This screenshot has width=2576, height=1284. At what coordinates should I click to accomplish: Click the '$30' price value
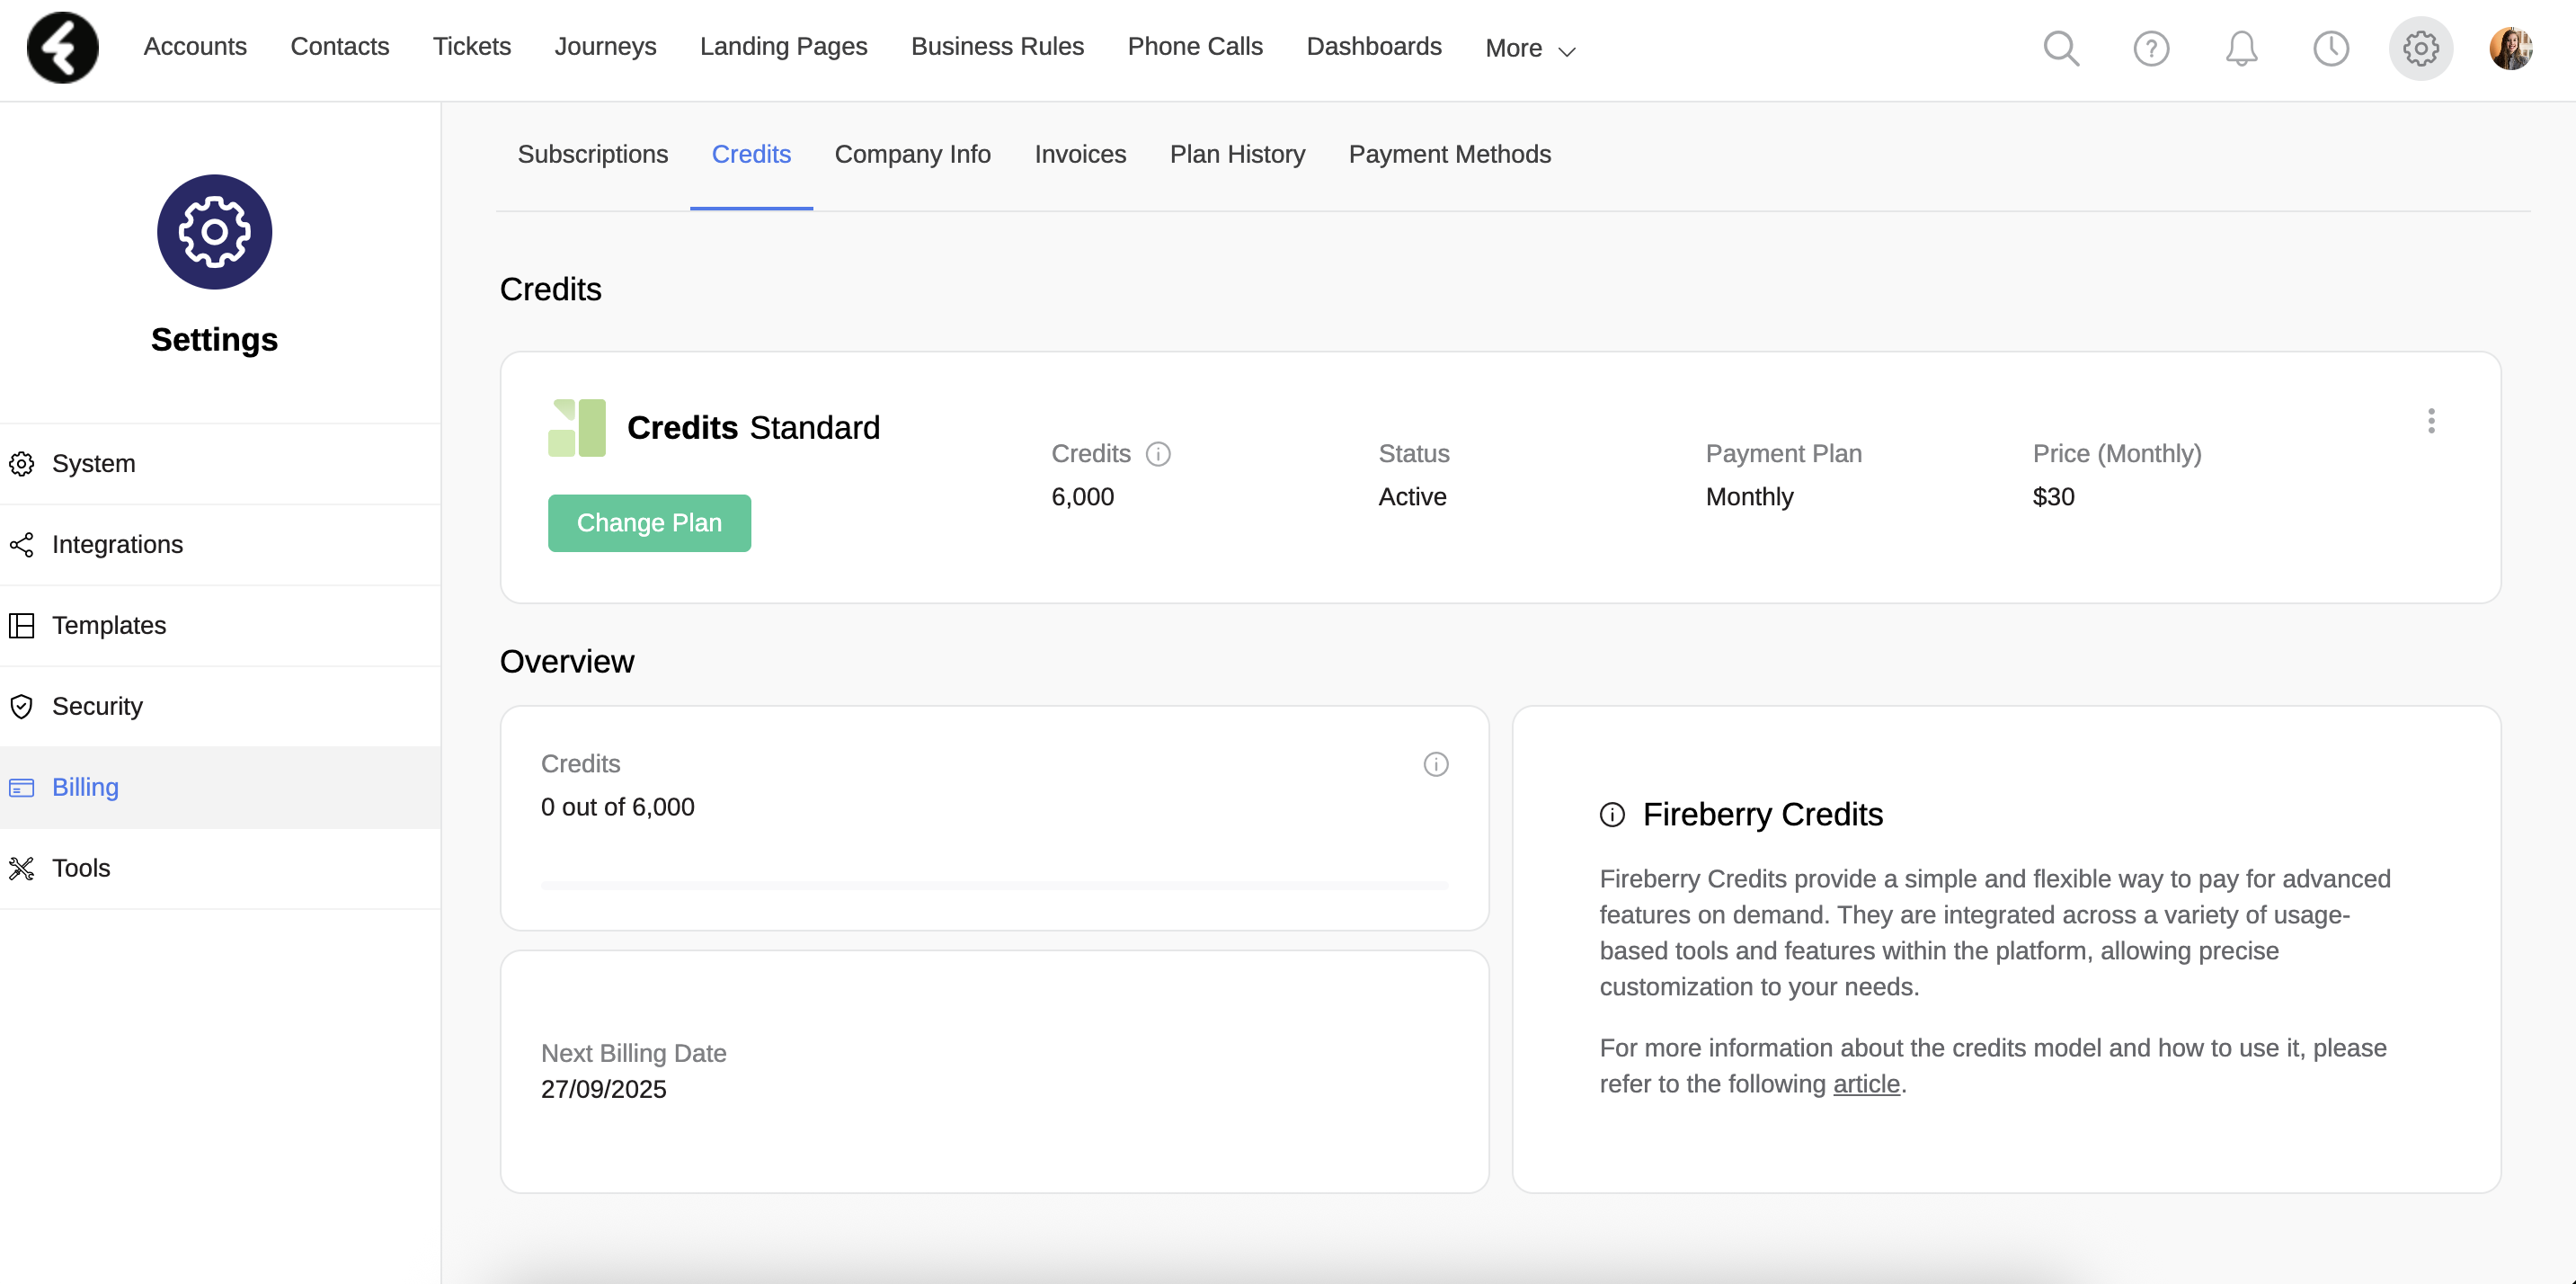pos(2054,497)
